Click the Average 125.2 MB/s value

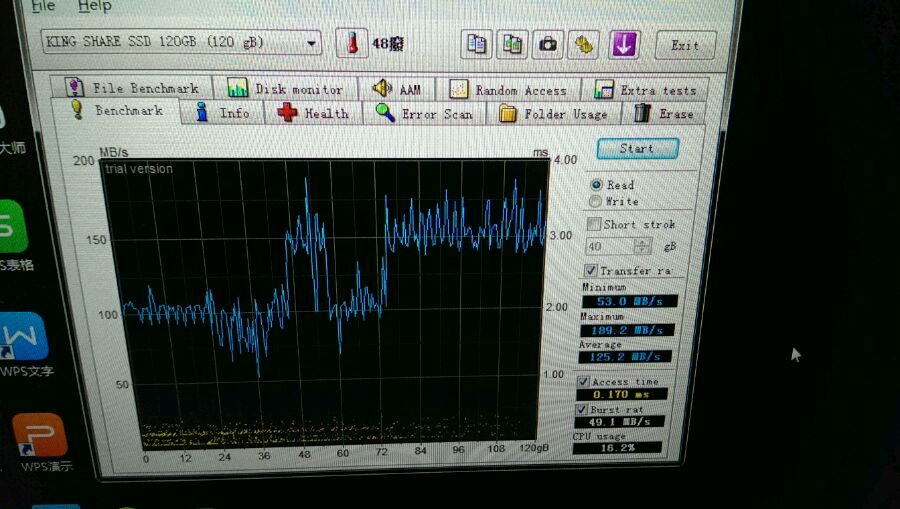[624, 356]
